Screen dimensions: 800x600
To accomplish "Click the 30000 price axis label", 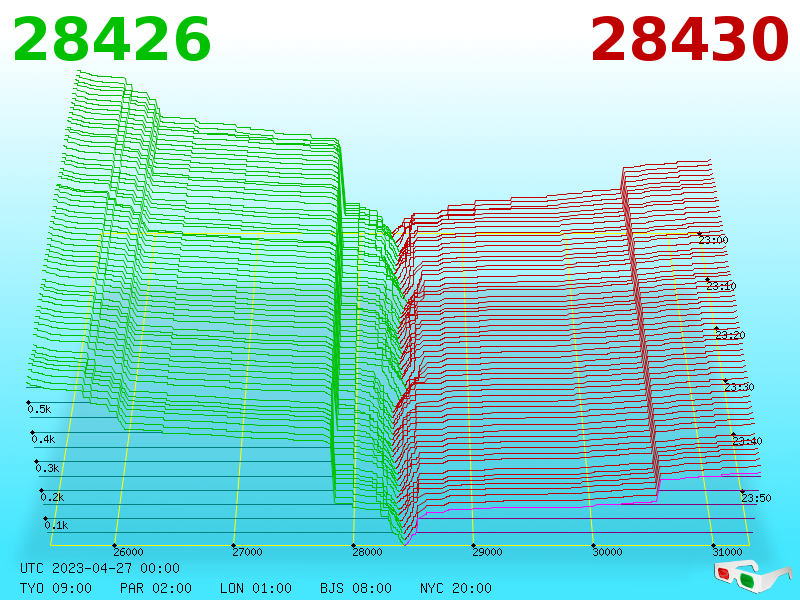I will (607, 552).
